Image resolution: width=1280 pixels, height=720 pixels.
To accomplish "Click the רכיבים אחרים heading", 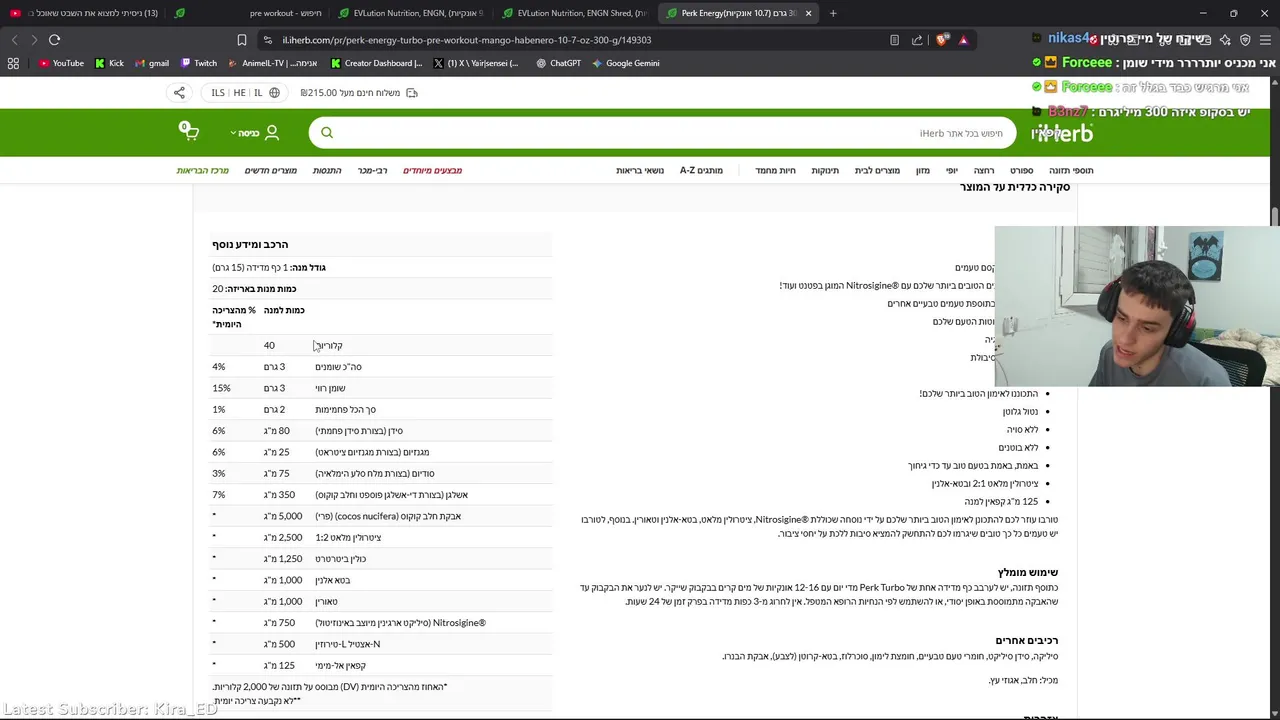I will [1026, 640].
